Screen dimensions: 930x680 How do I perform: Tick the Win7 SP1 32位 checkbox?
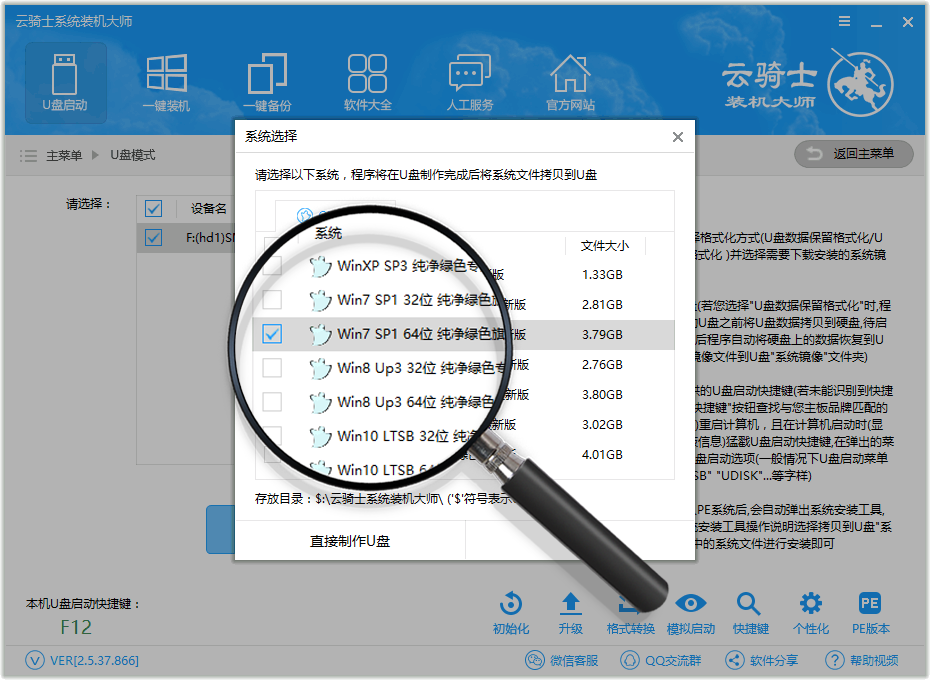pyautogui.click(x=272, y=300)
